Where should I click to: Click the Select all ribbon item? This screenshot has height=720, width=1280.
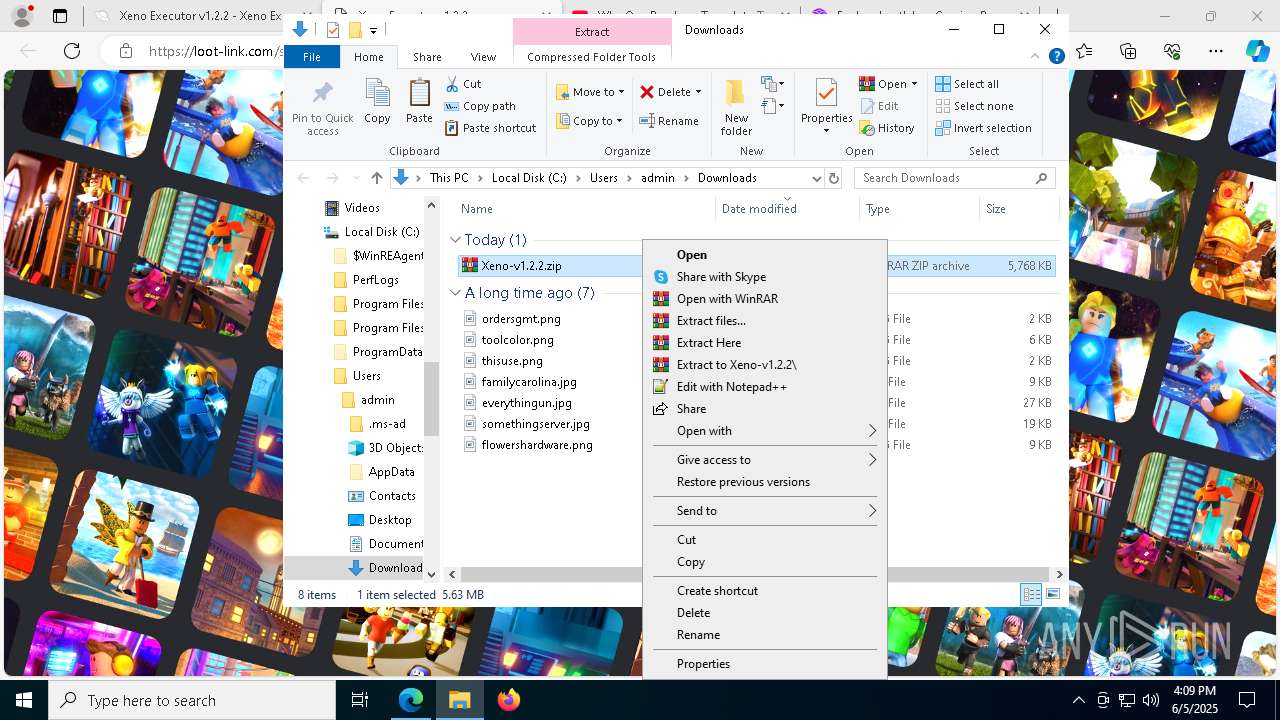967,84
